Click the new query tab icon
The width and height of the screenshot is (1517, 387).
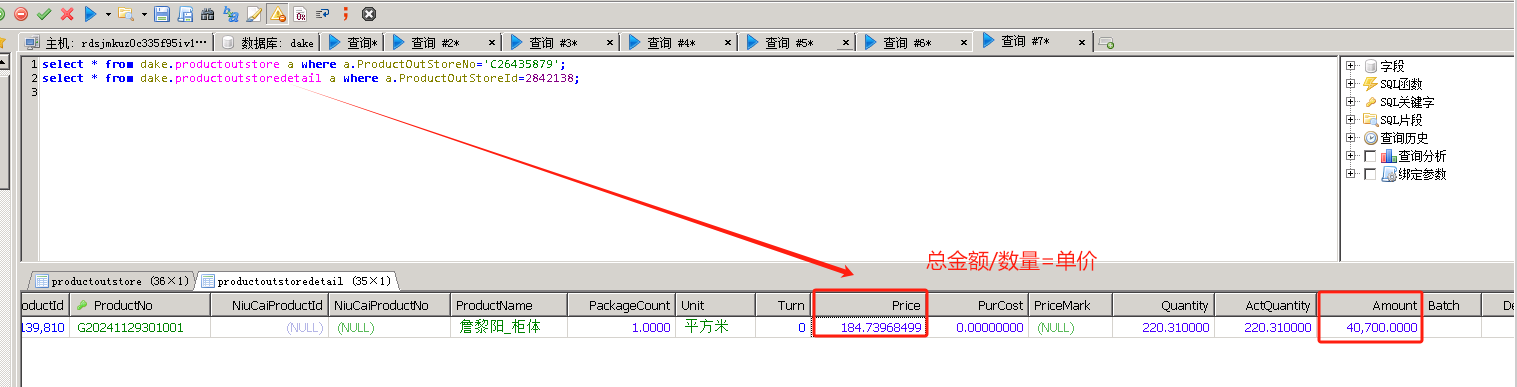(1106, 43)
